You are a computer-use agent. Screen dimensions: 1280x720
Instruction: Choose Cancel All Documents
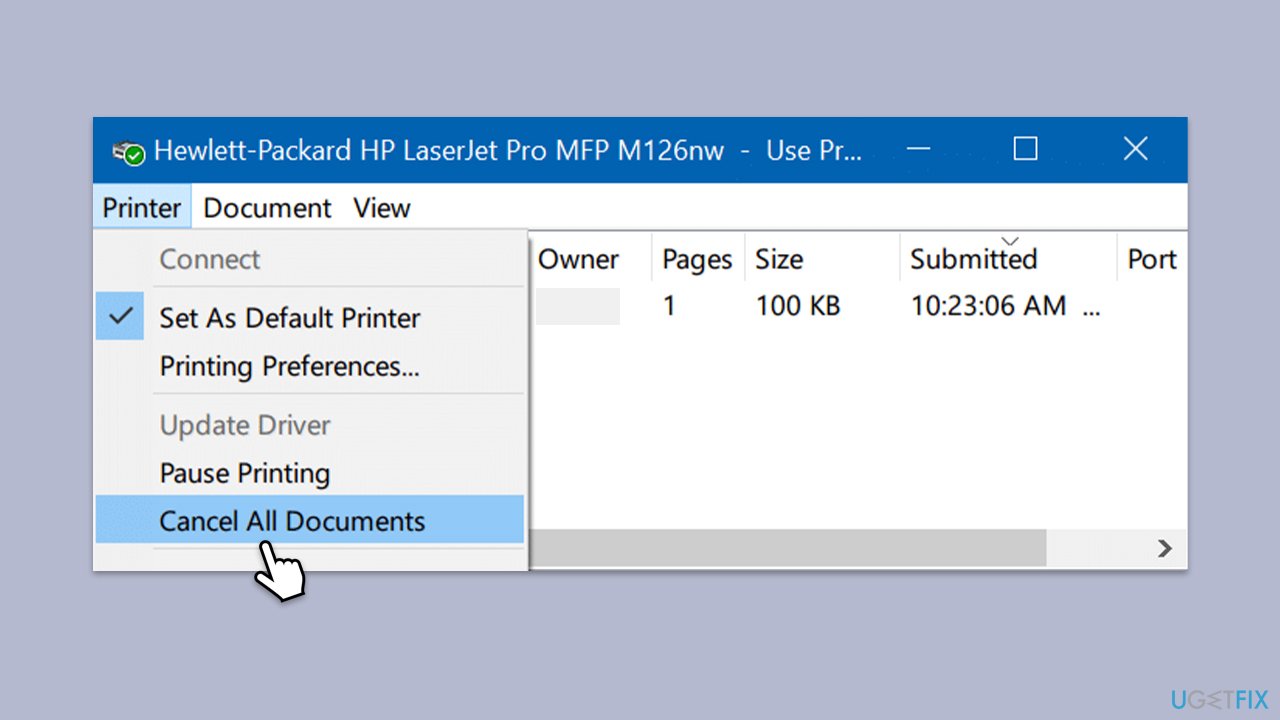(x=310, y=521)
